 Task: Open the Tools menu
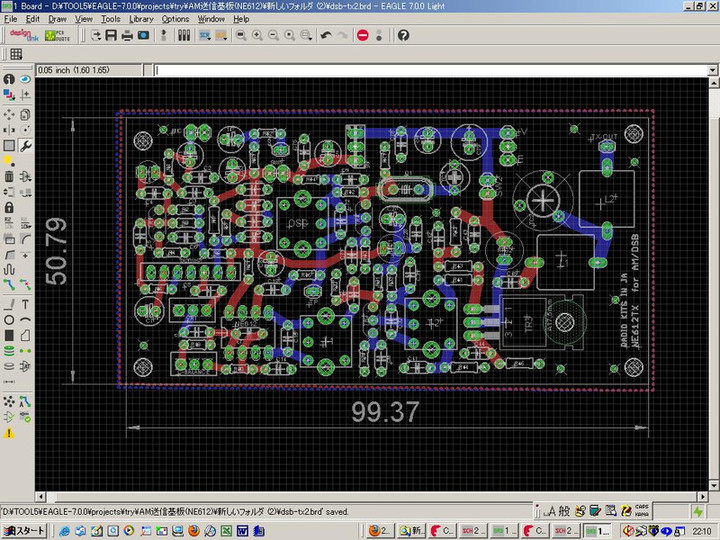110,19
